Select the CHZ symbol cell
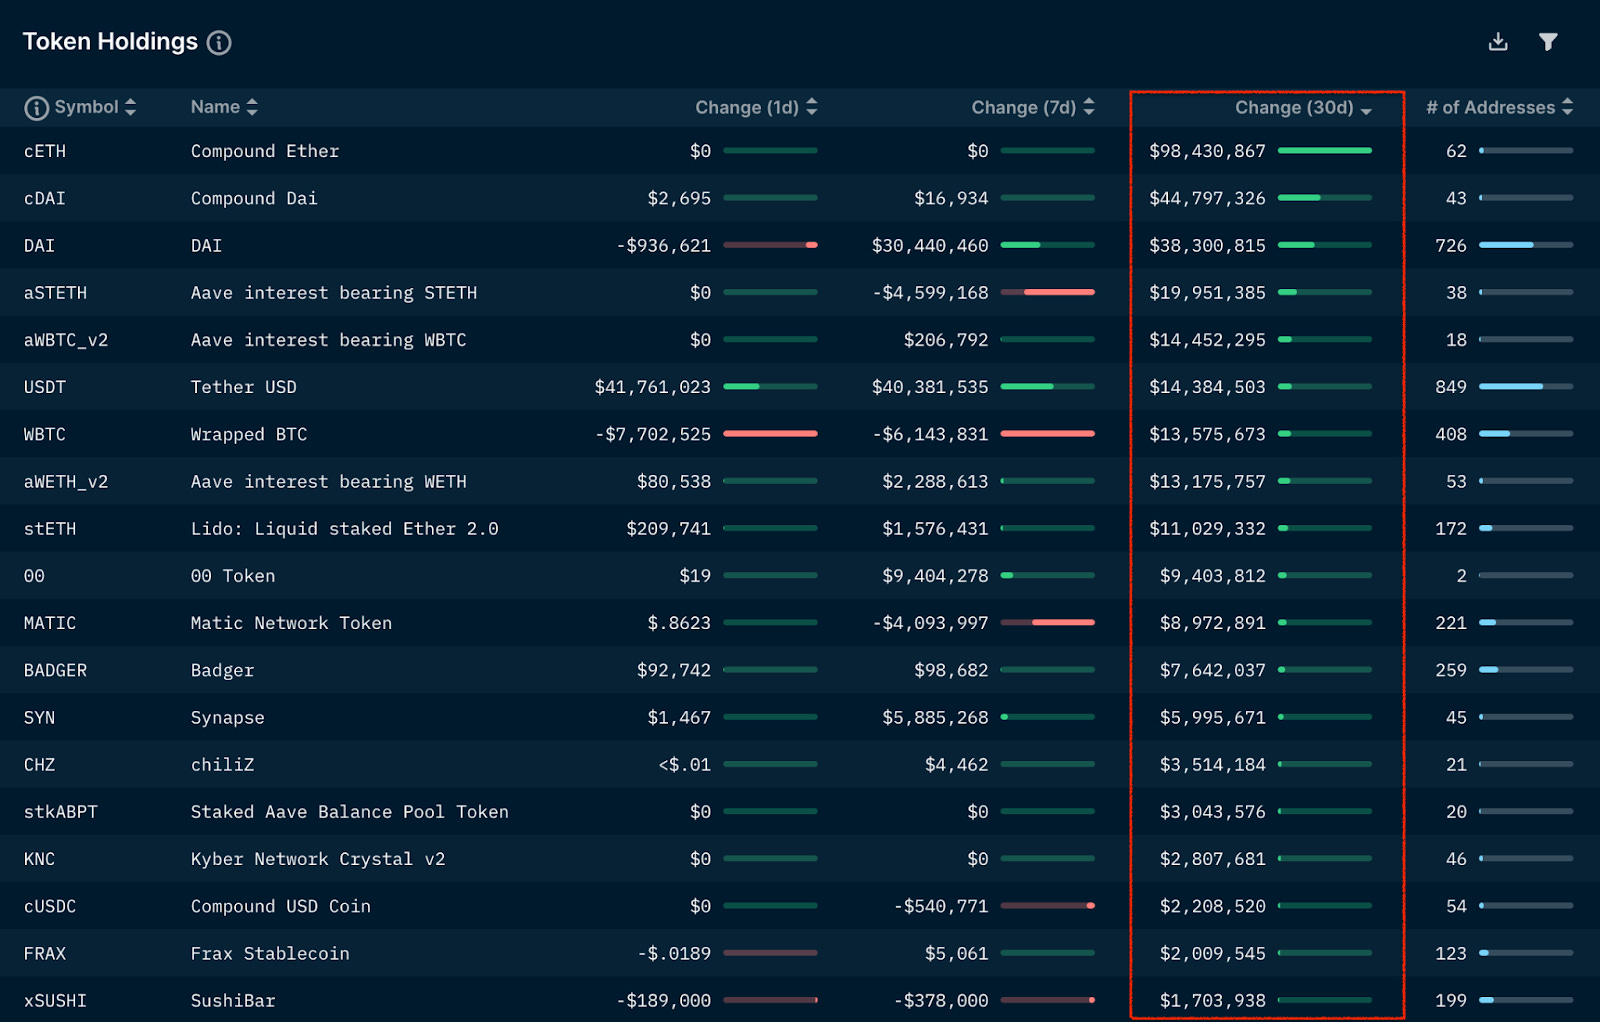This screenshot has width=1600, height=1022. (x=40, y=765)
